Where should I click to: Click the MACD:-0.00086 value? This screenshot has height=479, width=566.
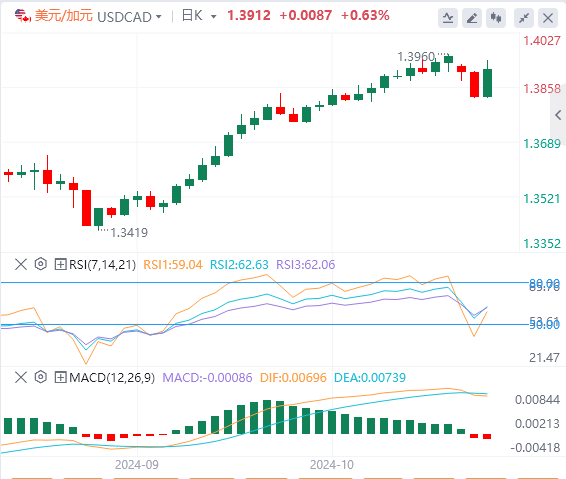207,378
